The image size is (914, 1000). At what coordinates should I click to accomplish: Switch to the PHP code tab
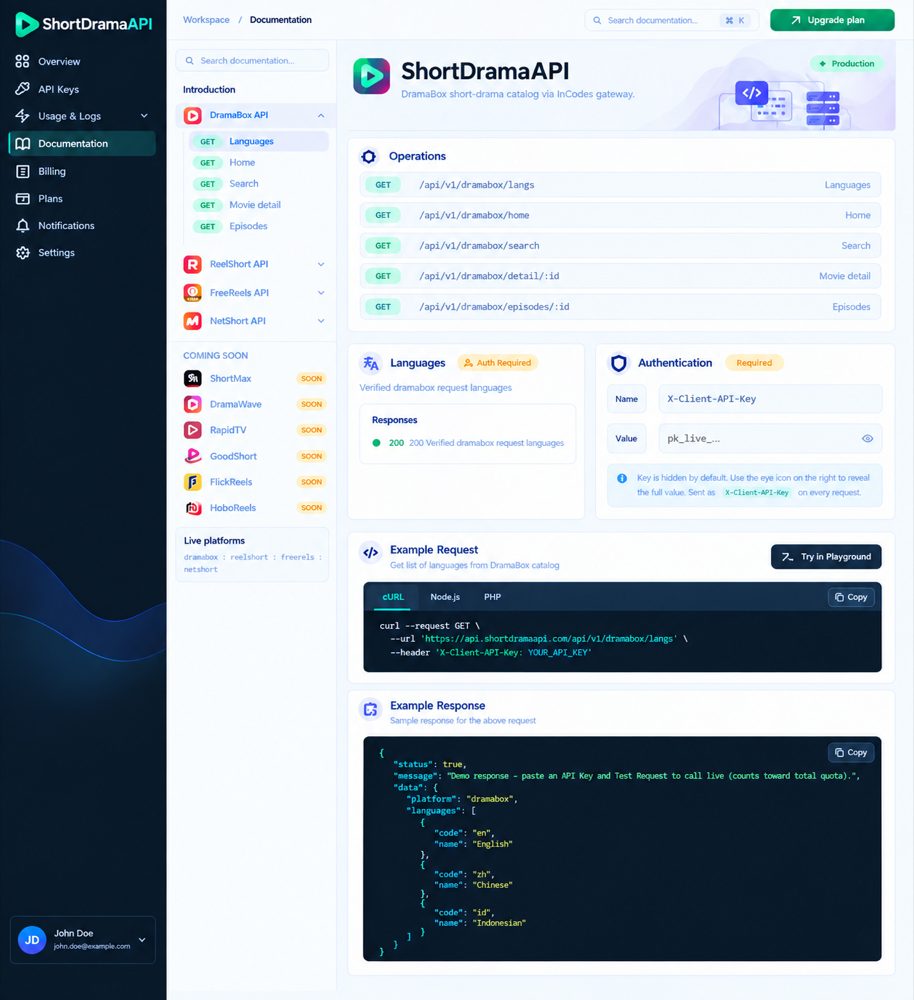492,597
